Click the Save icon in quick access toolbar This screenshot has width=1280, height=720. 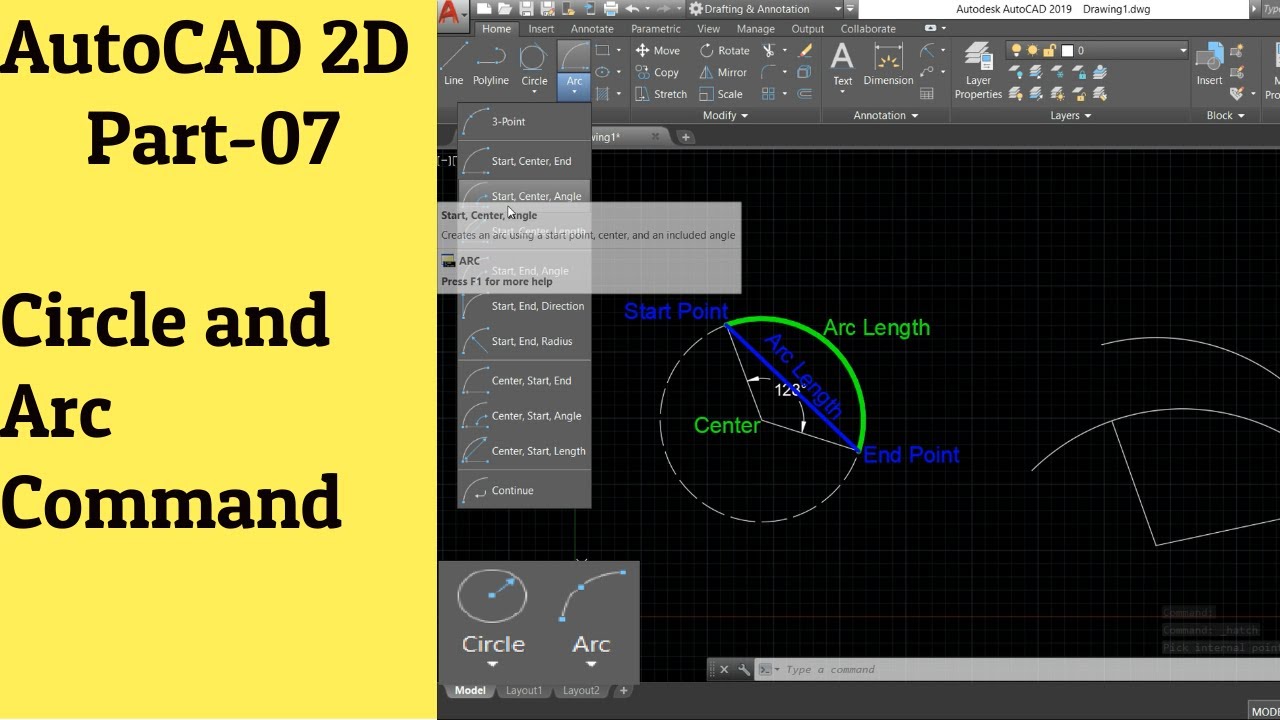pos(526,8)
